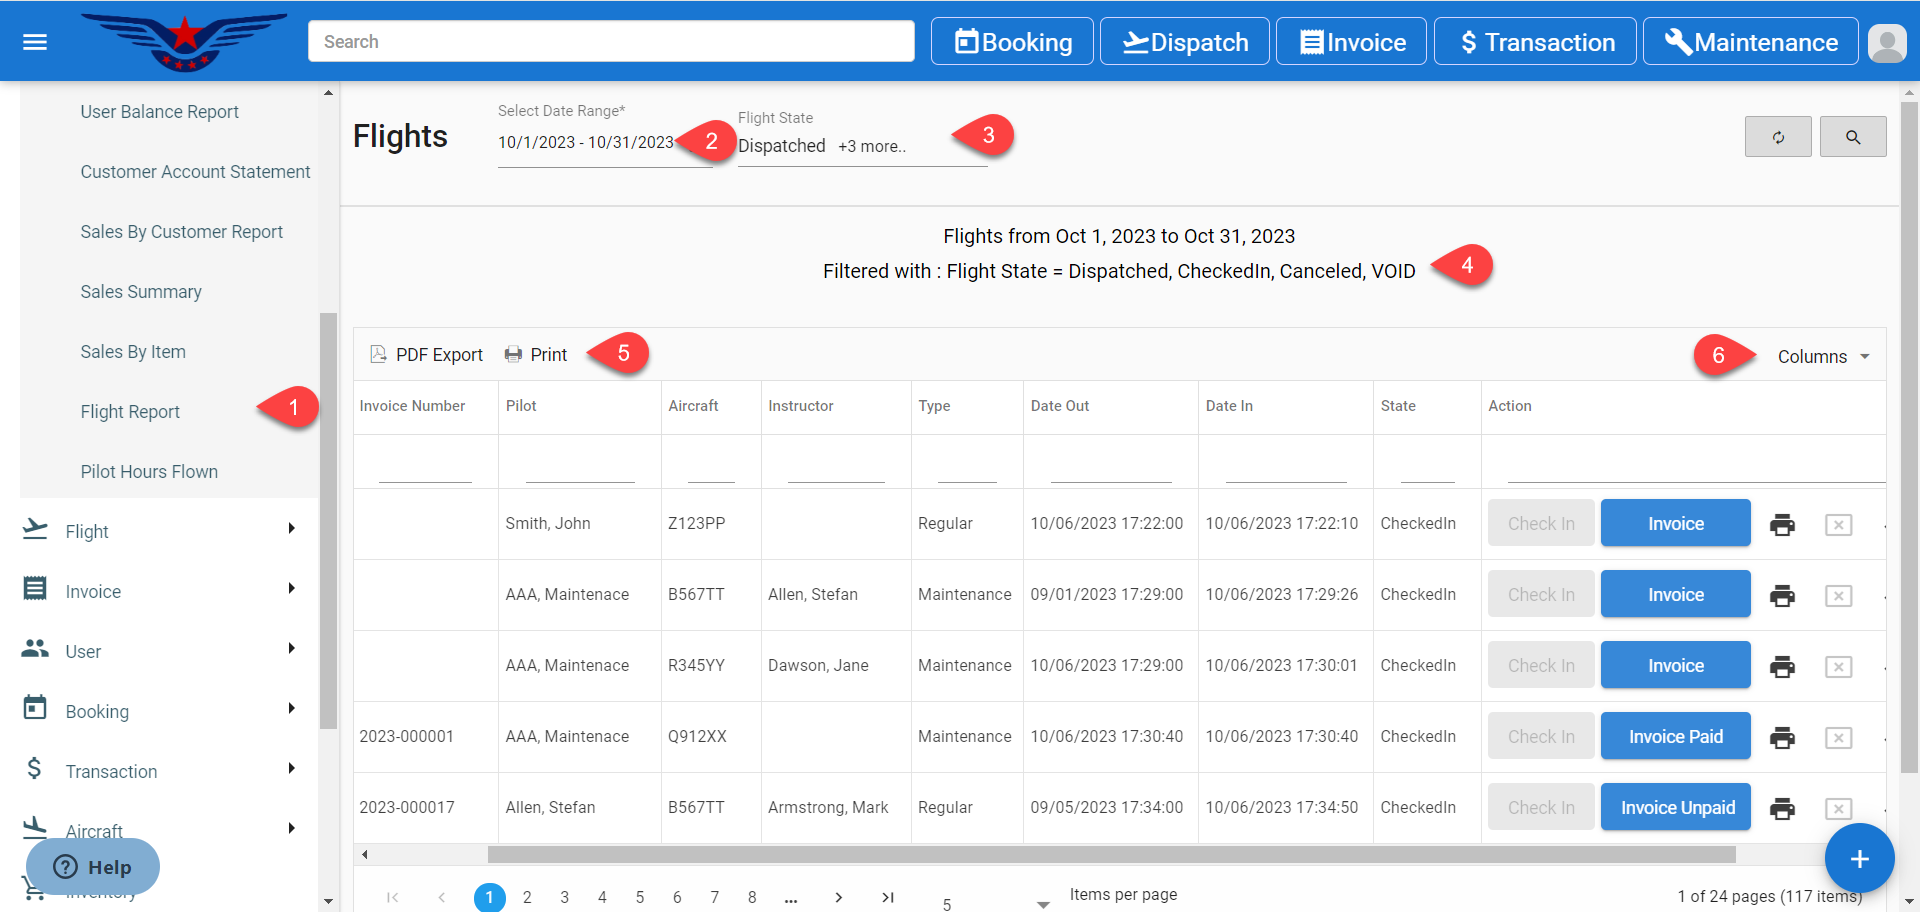Open the Columns chooser dropdown

1822,357
